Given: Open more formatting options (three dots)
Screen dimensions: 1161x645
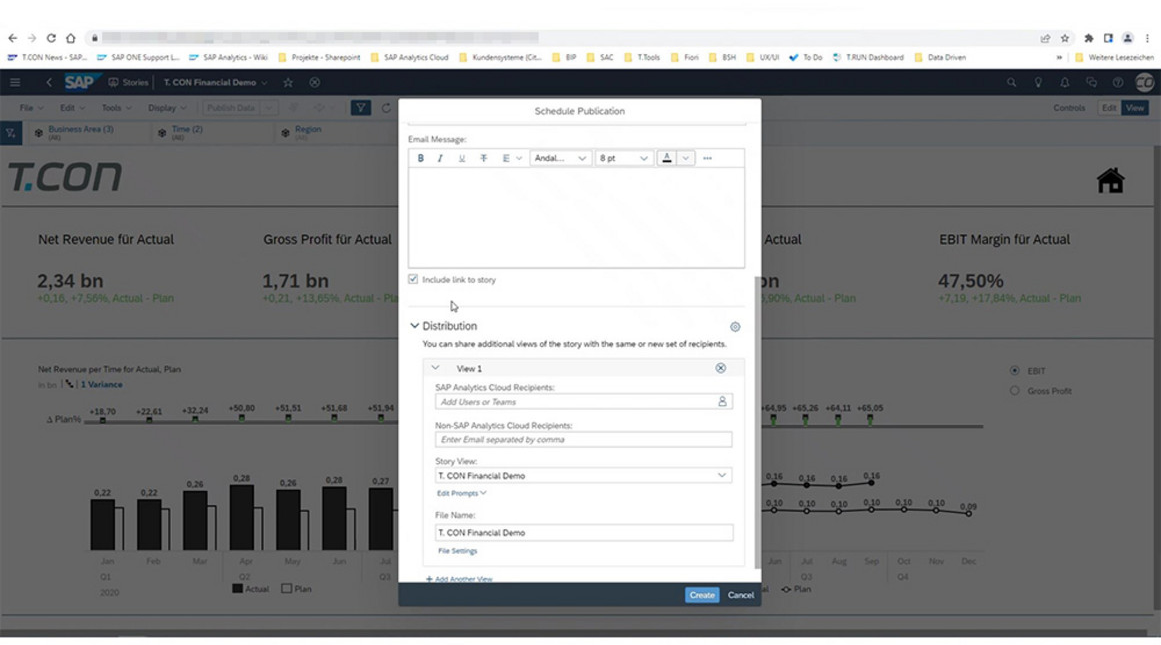Looking at the screenshot, I should 707,158.
